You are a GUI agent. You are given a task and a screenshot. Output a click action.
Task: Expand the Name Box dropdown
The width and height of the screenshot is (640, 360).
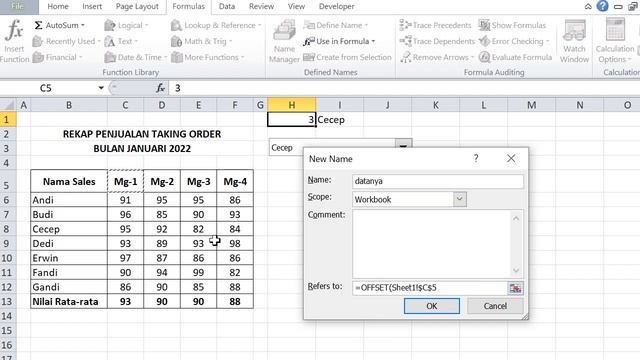[101, 88]
